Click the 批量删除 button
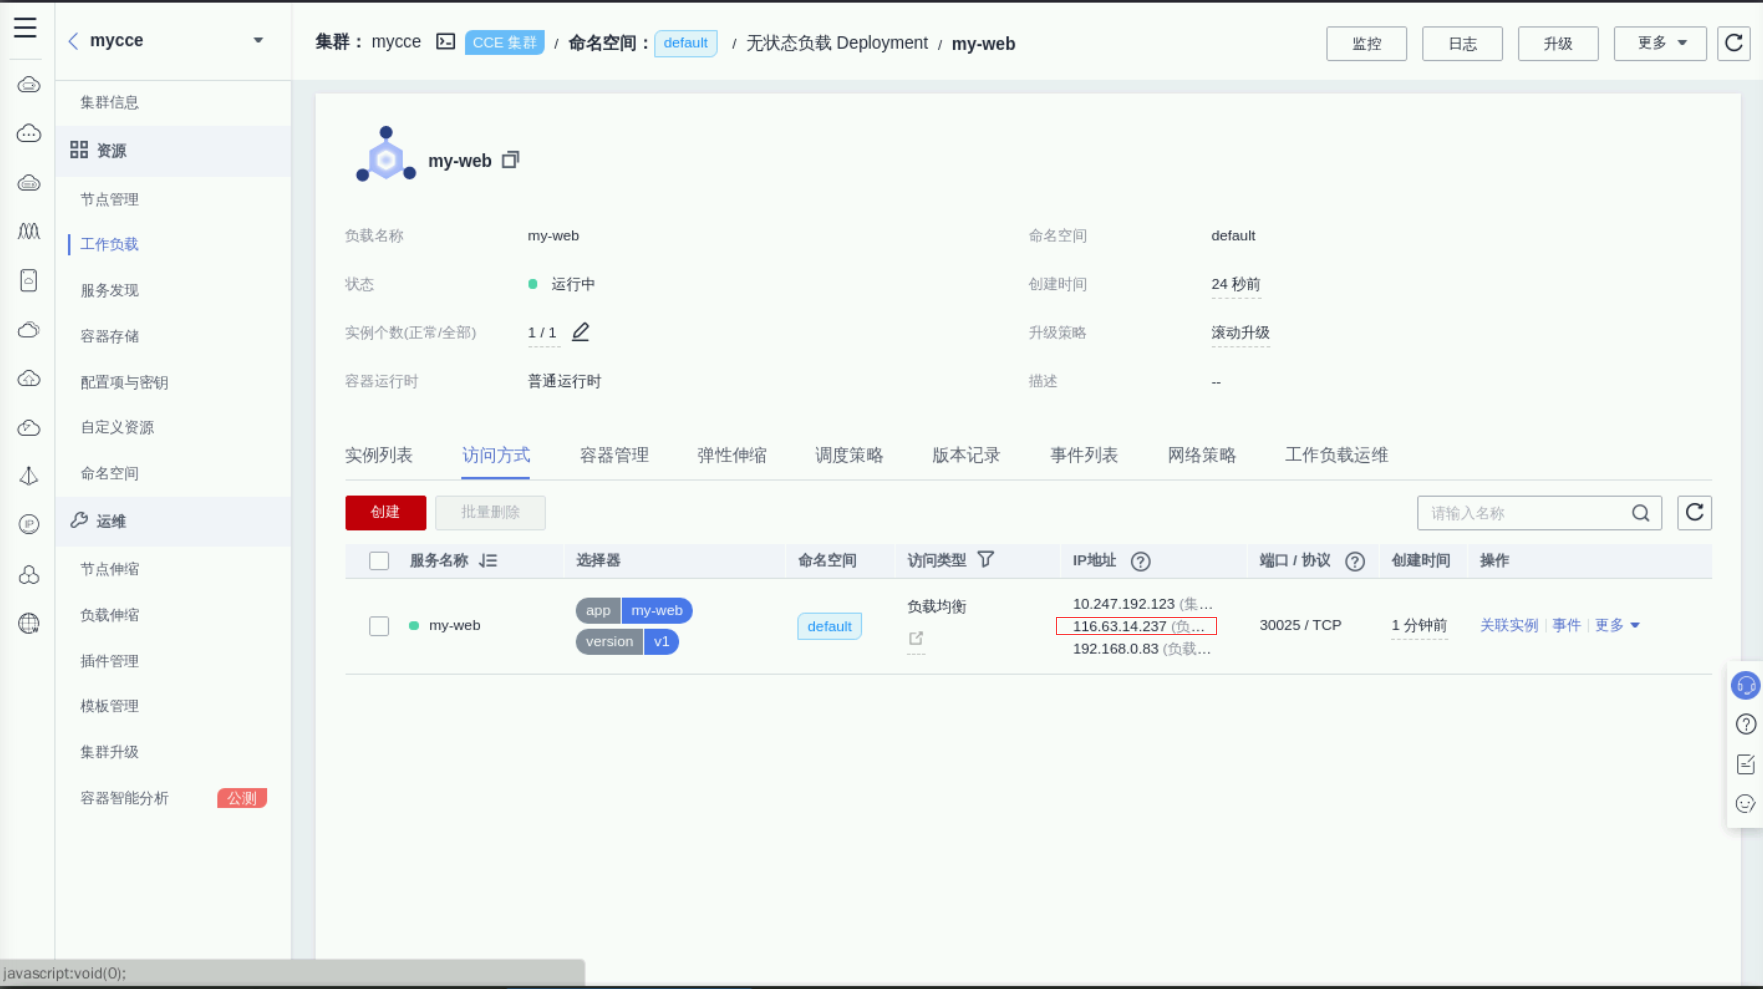Viewport: 1763px width, 989px height. click(x=490, y=513)
